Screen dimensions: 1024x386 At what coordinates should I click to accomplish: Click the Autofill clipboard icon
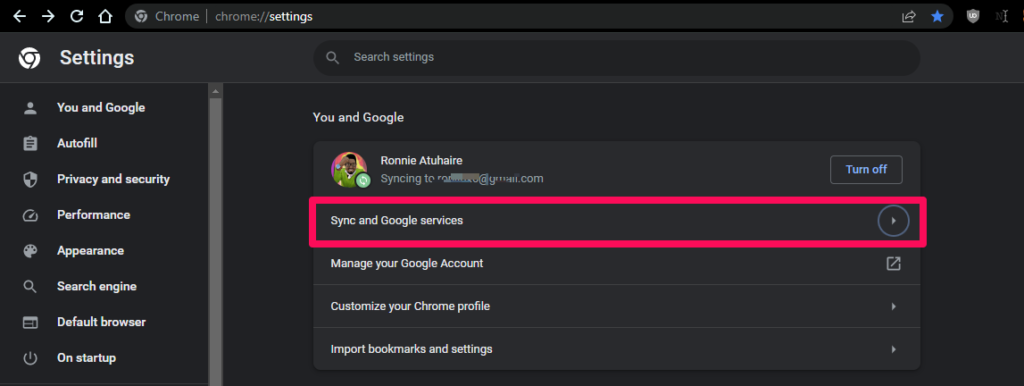[30, 143]
